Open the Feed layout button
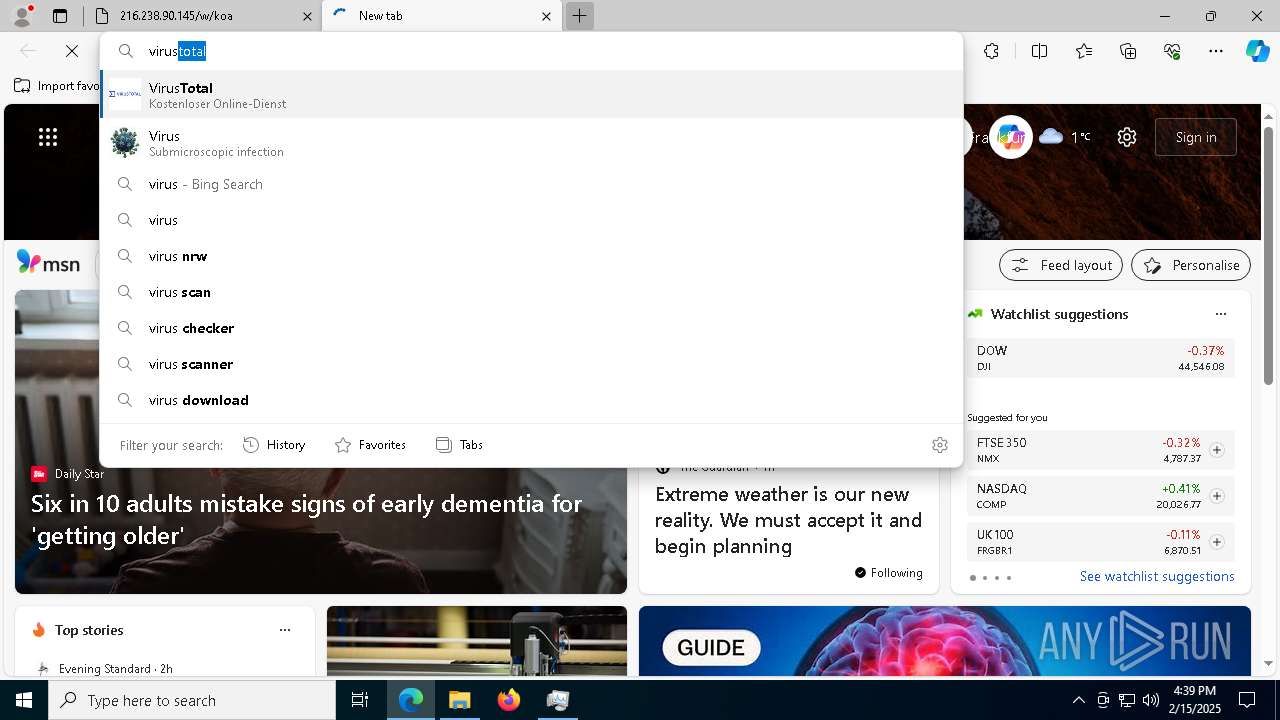1280x720 pixels. (1061, 265)
